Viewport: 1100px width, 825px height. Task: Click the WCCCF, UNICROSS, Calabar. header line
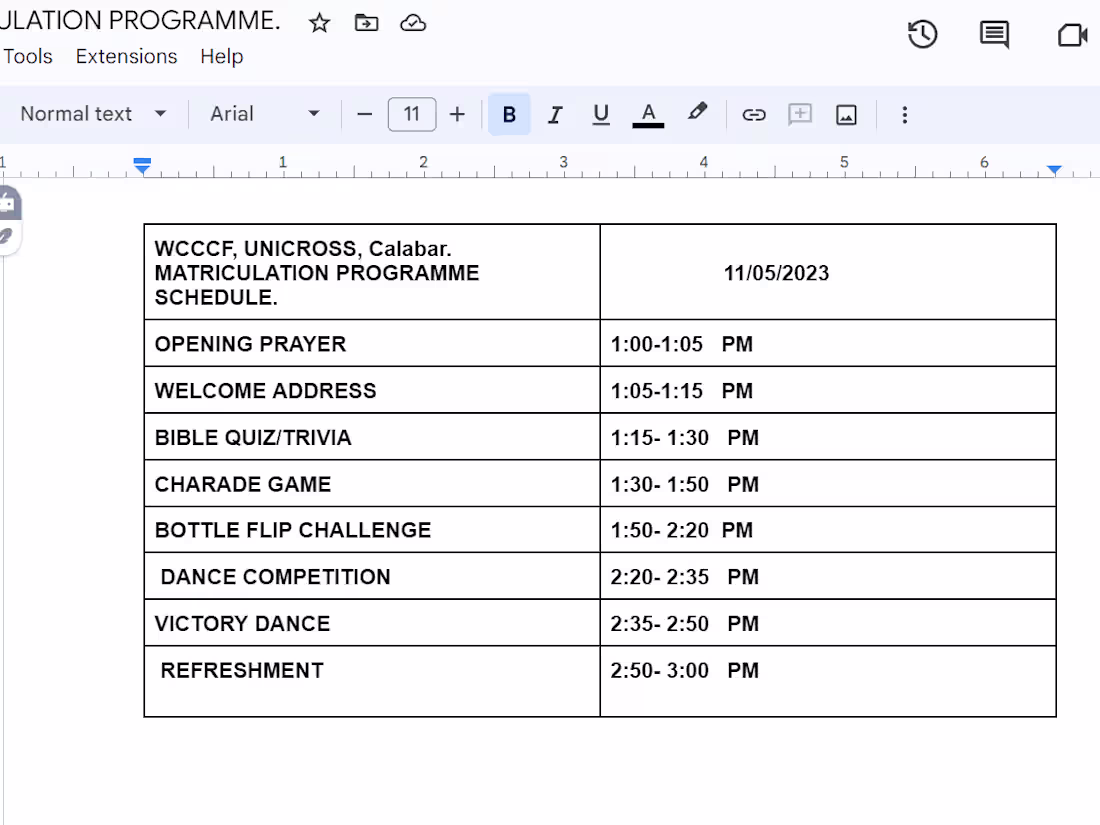(x=303, y=248)
